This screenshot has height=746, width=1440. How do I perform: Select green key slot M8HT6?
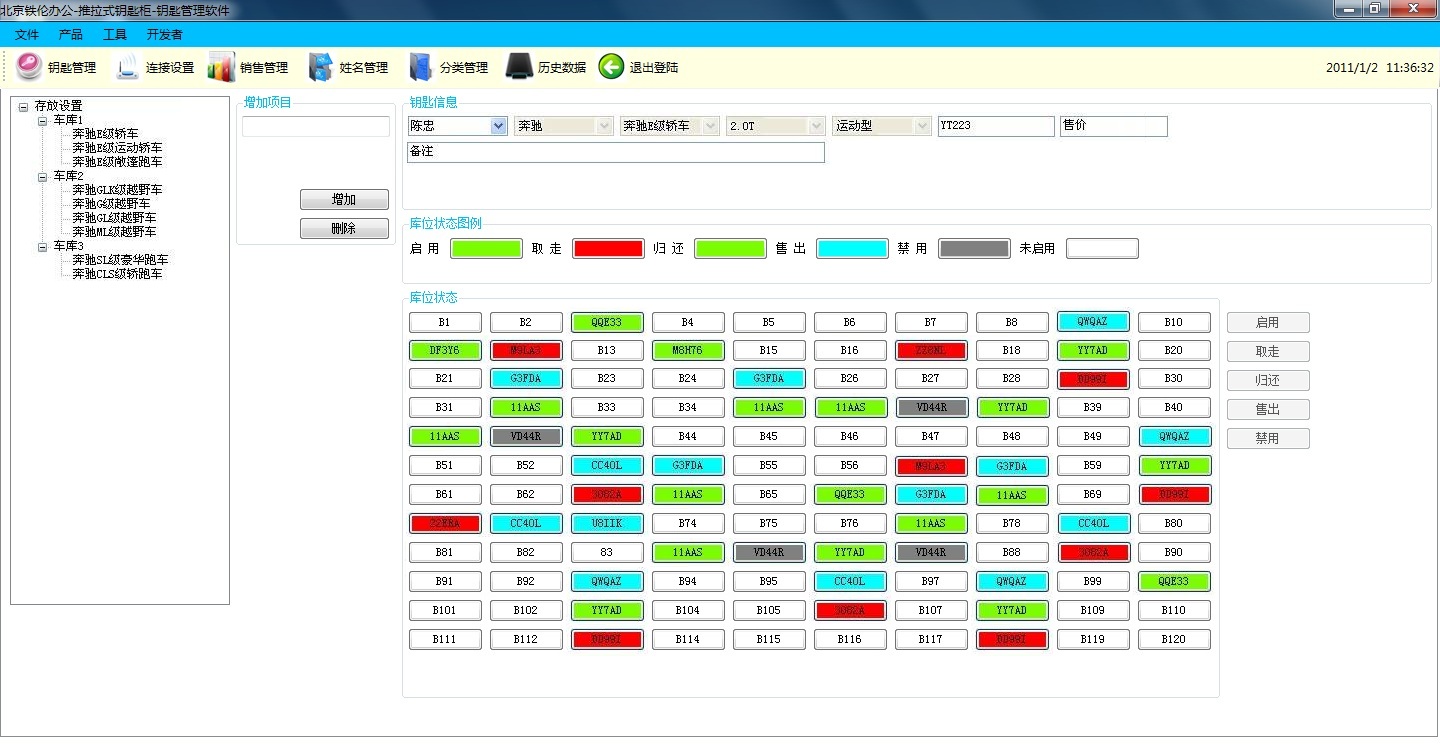pos(688,351)
